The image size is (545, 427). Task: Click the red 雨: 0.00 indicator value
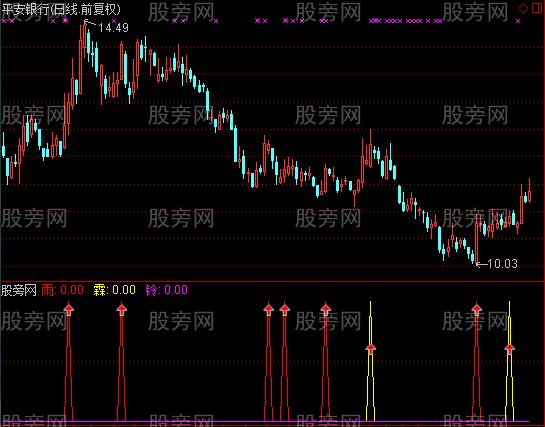point(63,290)
